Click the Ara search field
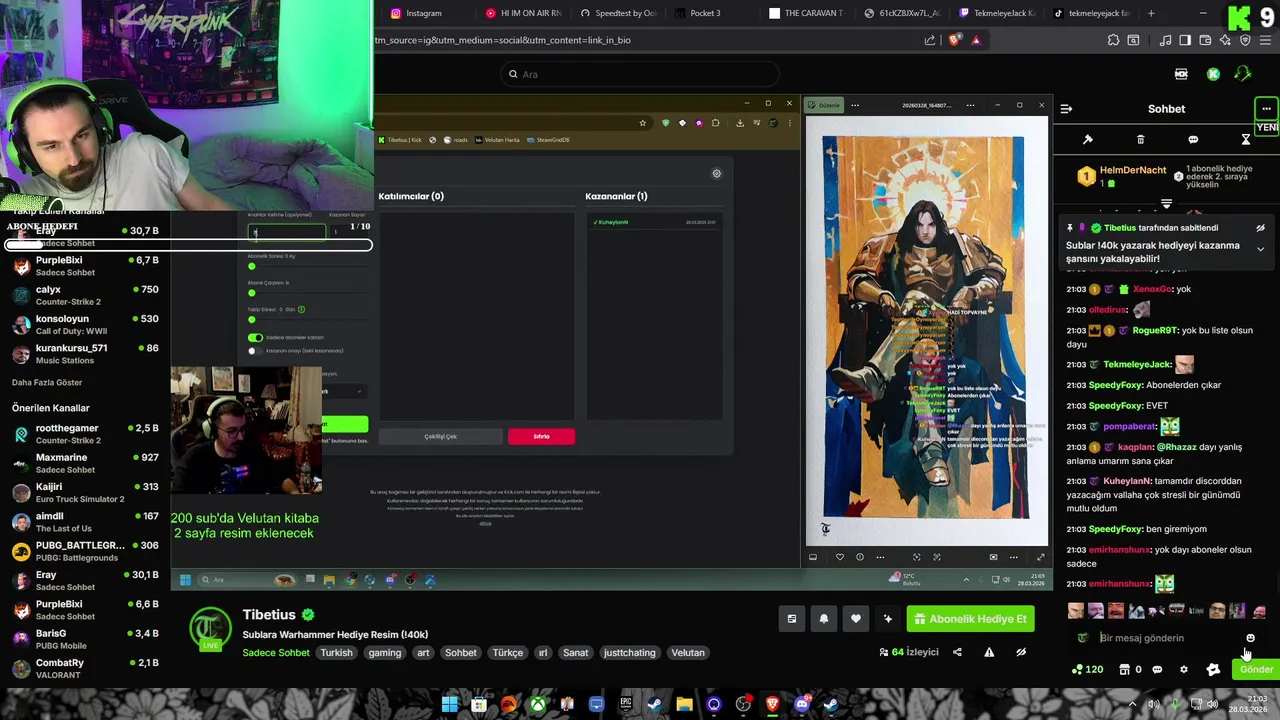 click(640, 74)
